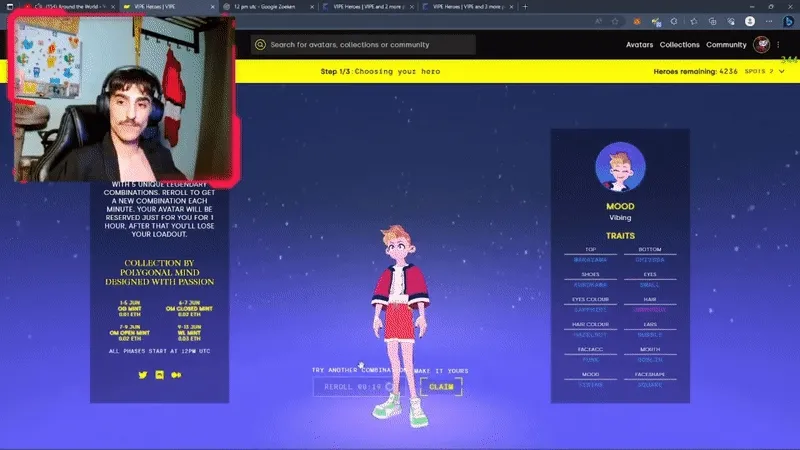The width and height of the screenshot is (800, 450).
Task: Open the Collections menu
Action: click(679, 45)
